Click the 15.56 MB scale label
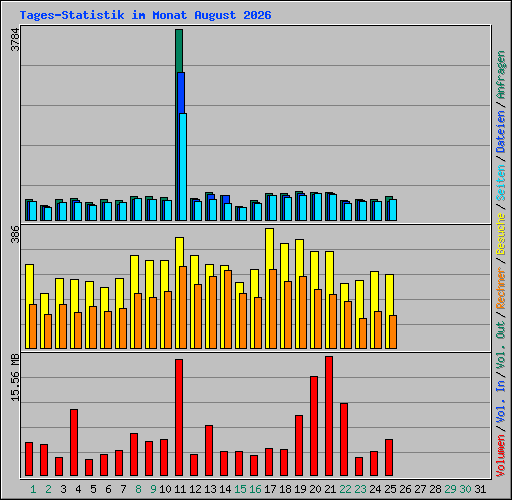This screenshot has height=500, width=512. click(15, 377)
